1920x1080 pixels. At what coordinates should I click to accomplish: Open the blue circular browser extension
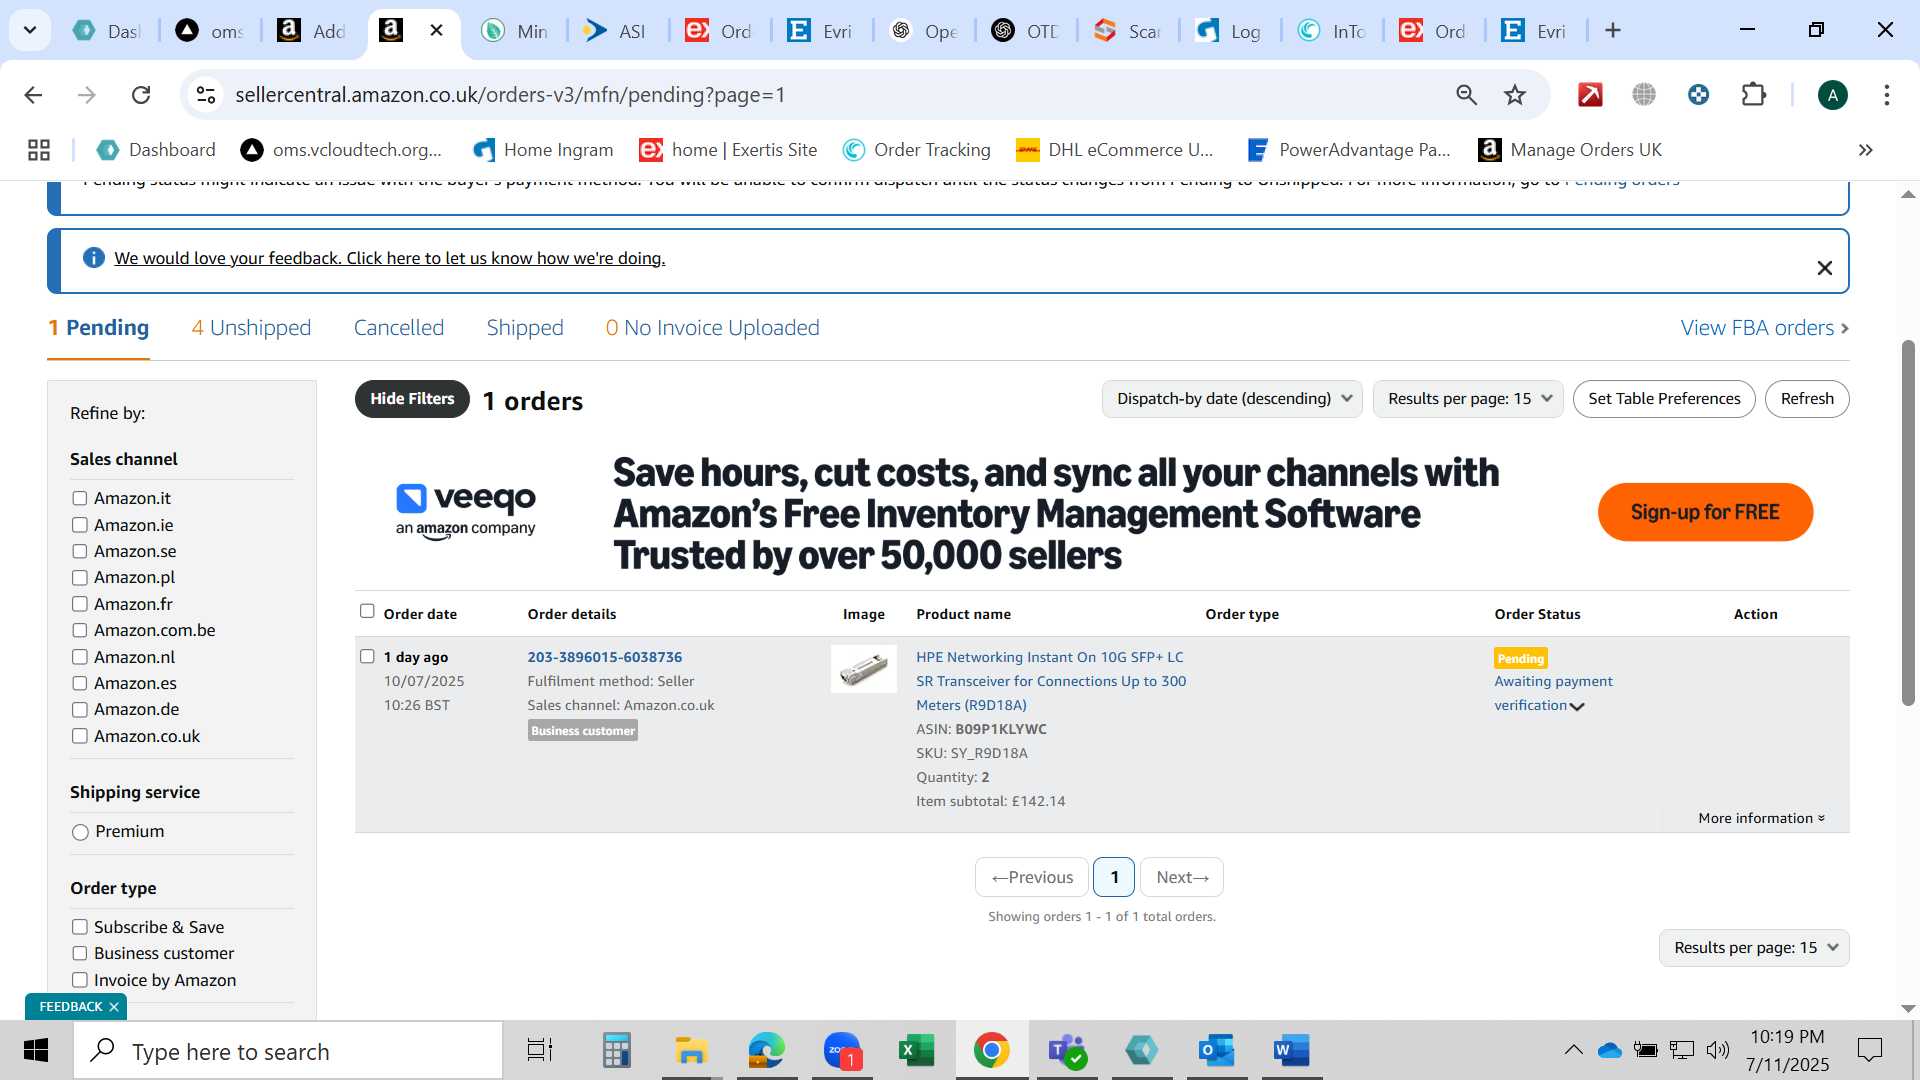1698,95
